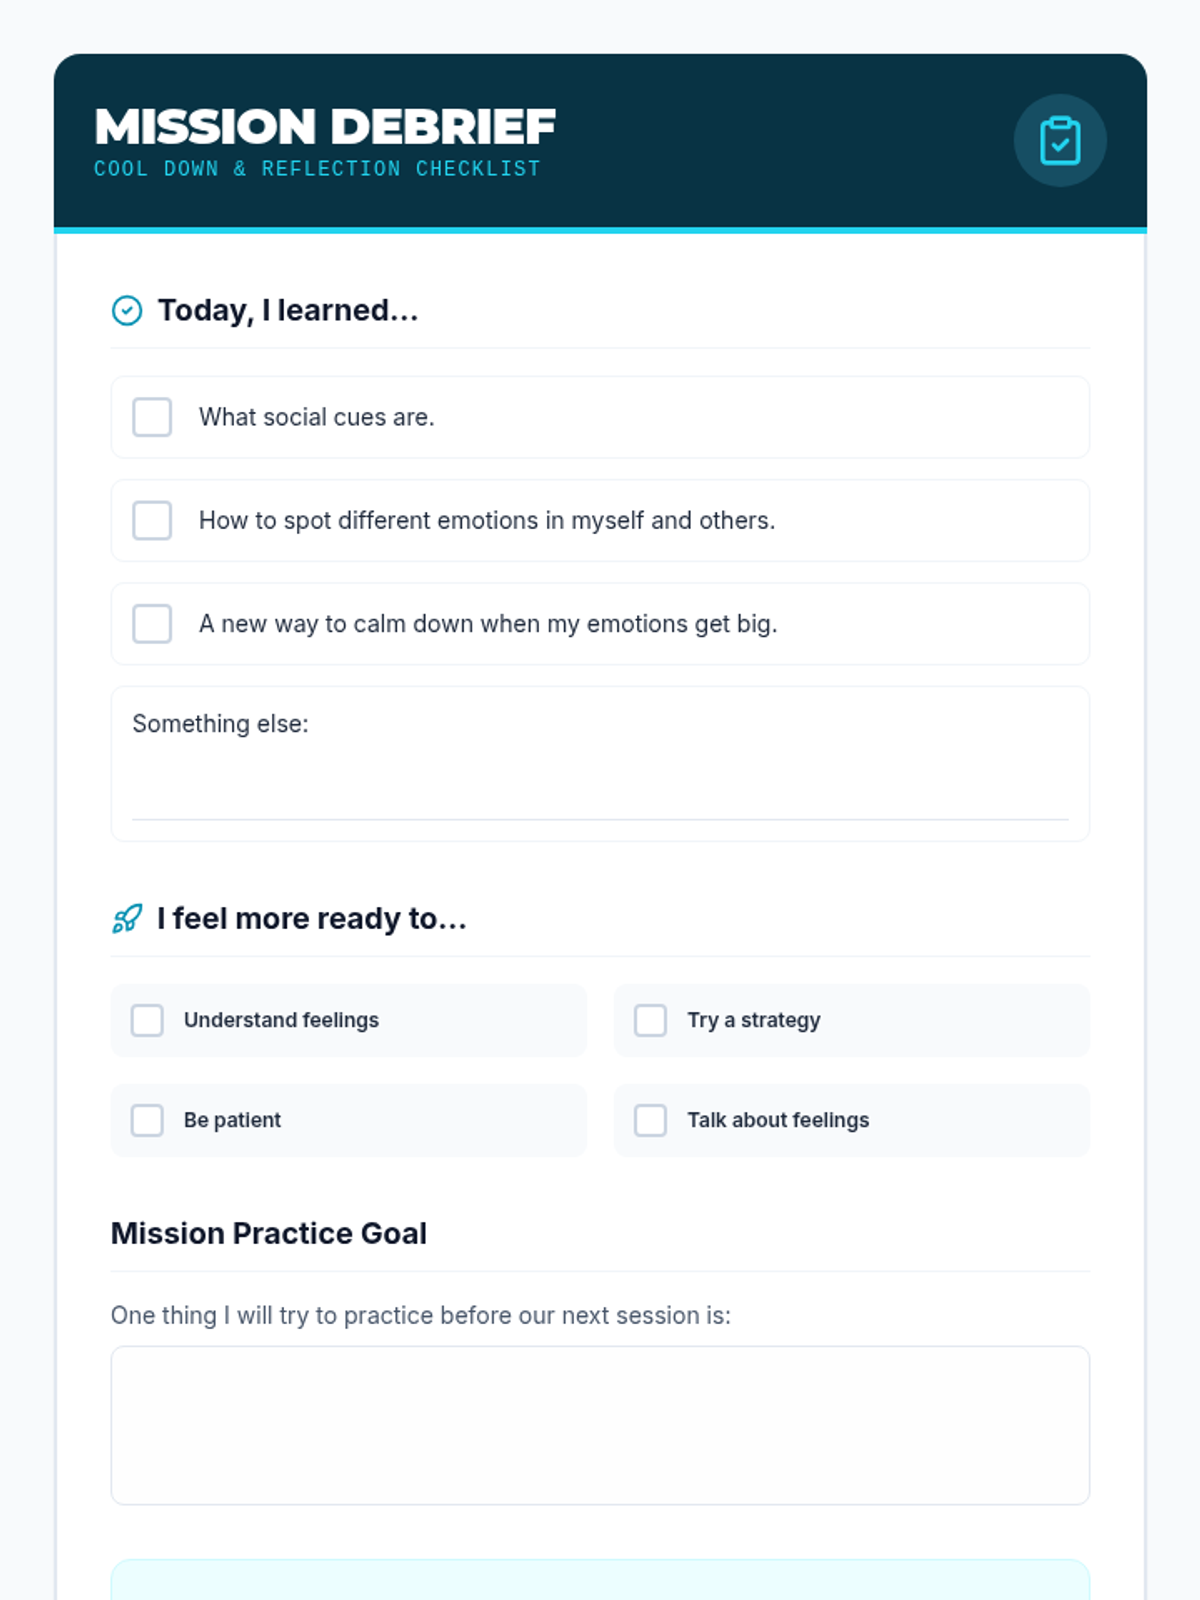
Task: Click the 'Cool Down & Reflection Checklist' subtitle
Action: click(x=317, y=169)
